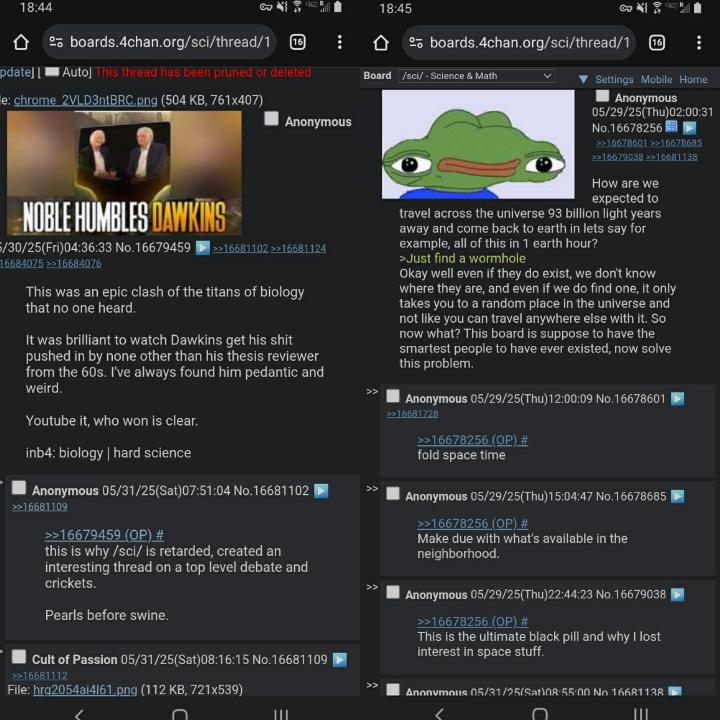Open the /sci/ - Science & Math board dropdown
The width and height of the screenshot is (720, 720).
(476, 76)
